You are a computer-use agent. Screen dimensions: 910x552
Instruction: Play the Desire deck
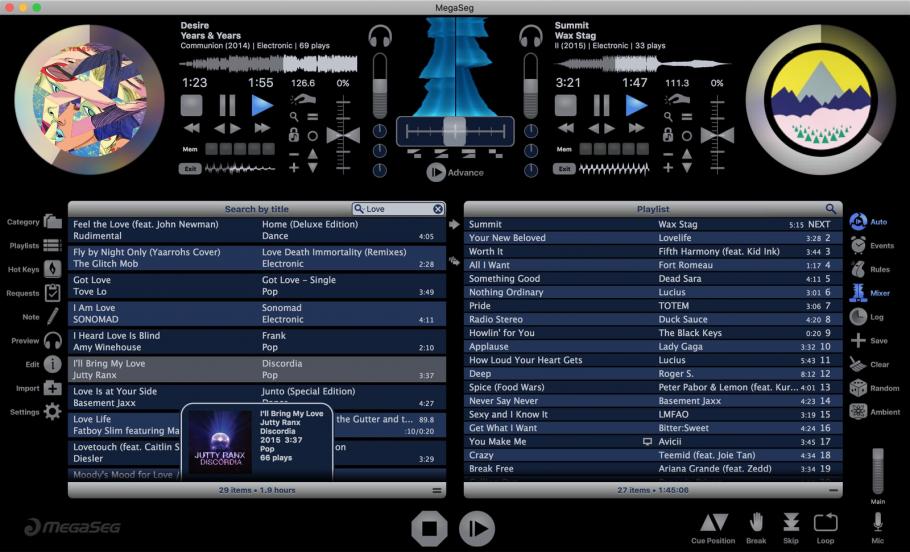click(x=262, y=106)
